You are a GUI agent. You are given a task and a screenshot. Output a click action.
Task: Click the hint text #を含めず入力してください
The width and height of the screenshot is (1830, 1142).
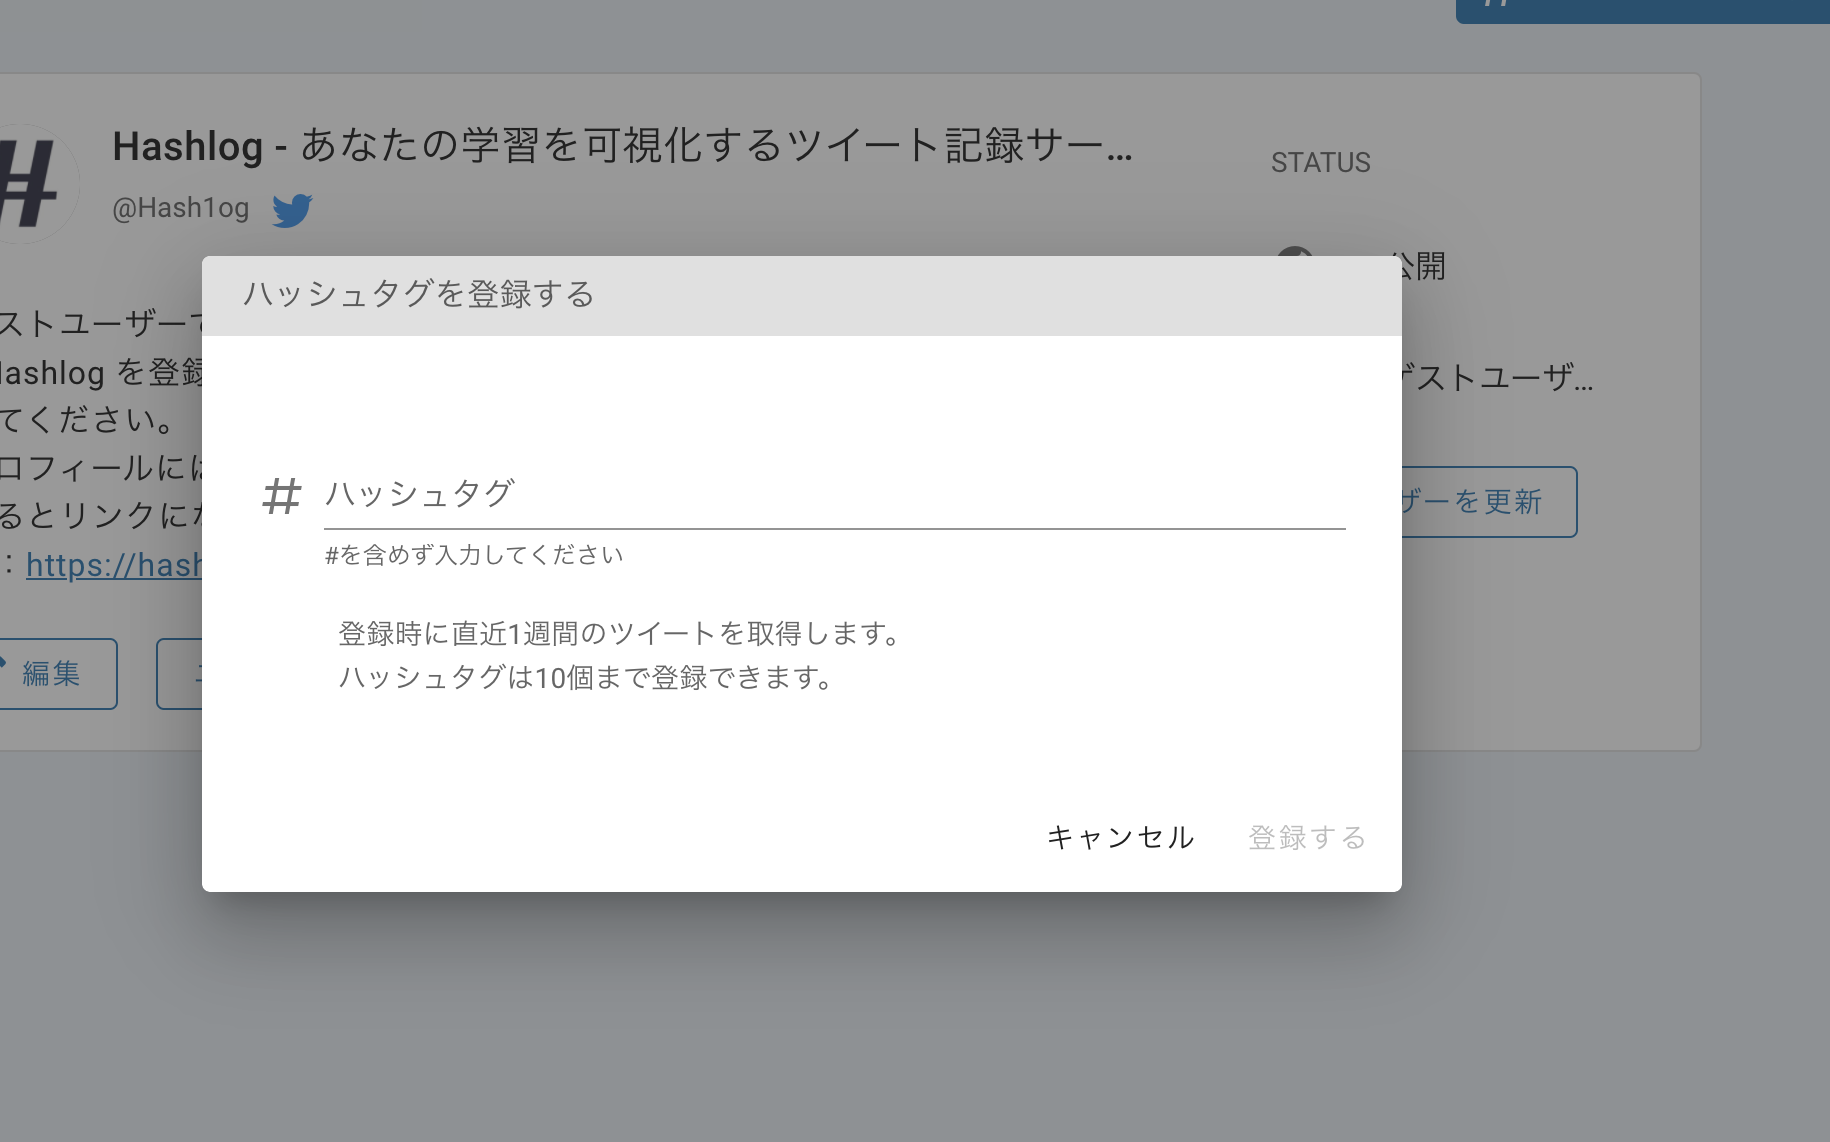474,555
